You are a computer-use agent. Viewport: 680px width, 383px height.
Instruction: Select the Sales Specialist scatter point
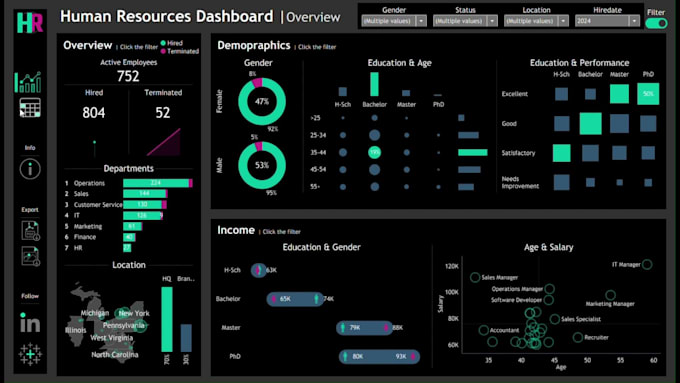point(555,319)
